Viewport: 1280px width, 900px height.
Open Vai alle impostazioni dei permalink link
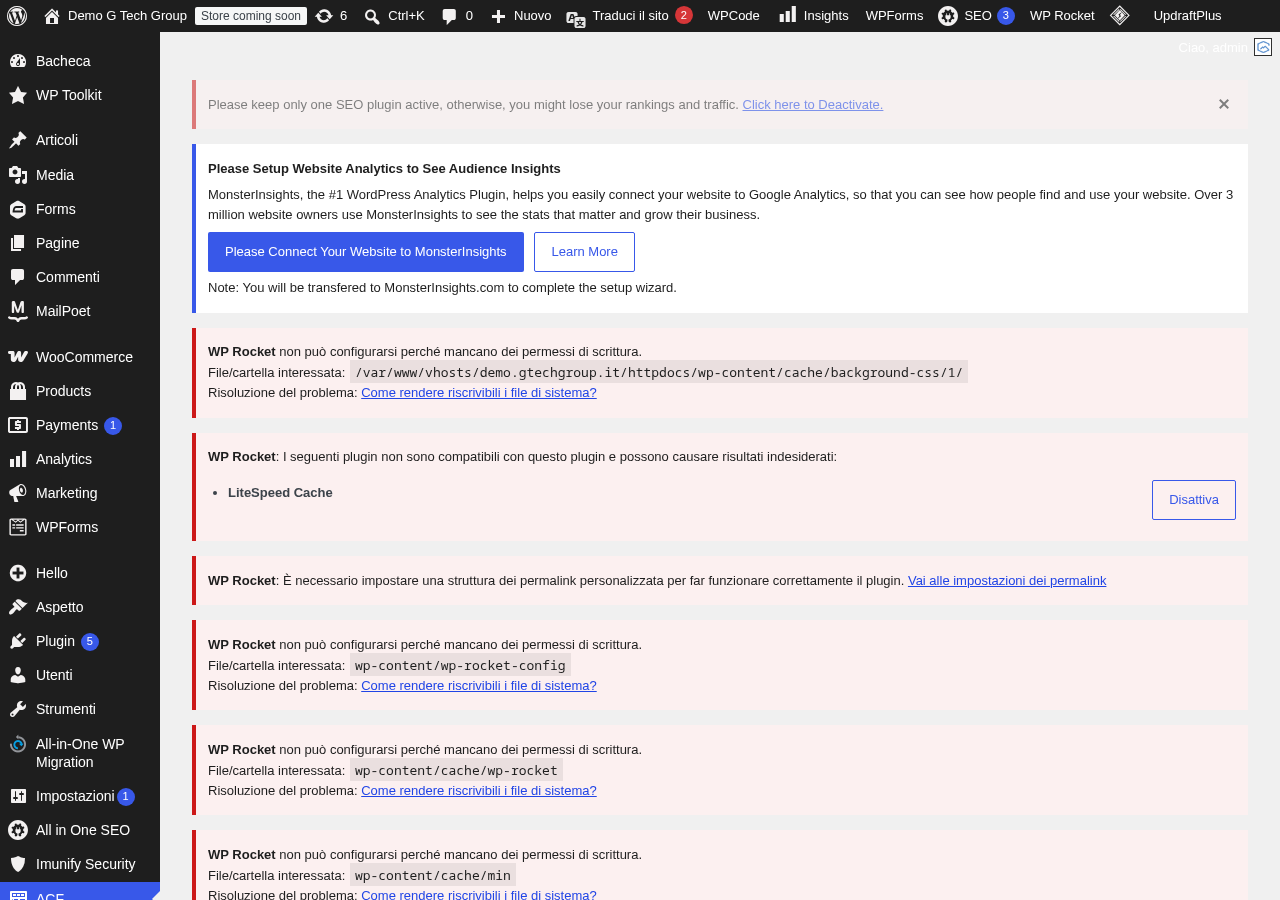click(1007, 580)
